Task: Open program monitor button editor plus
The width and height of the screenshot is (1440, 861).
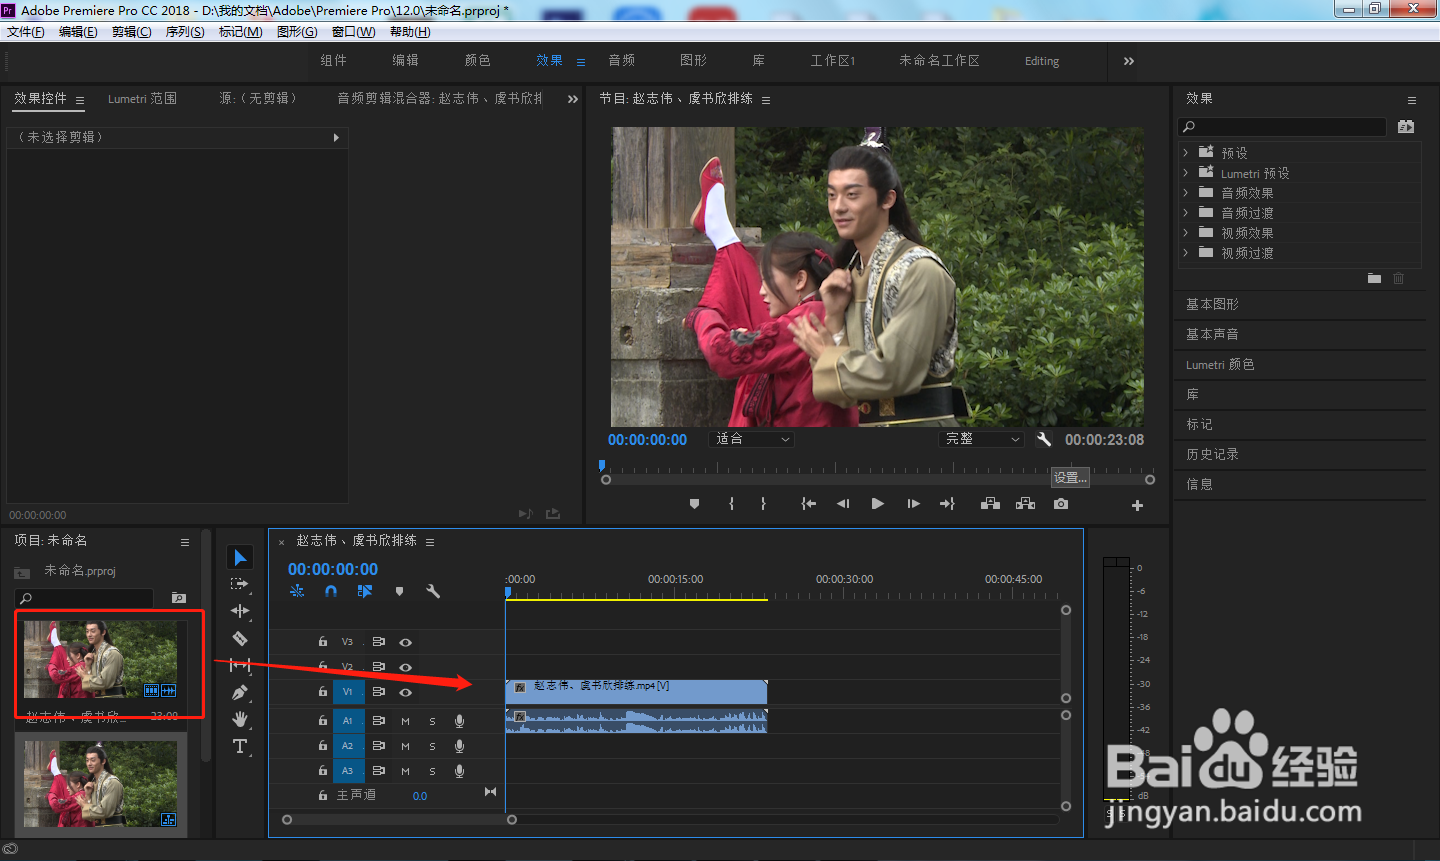Action: pos(1137,505)
